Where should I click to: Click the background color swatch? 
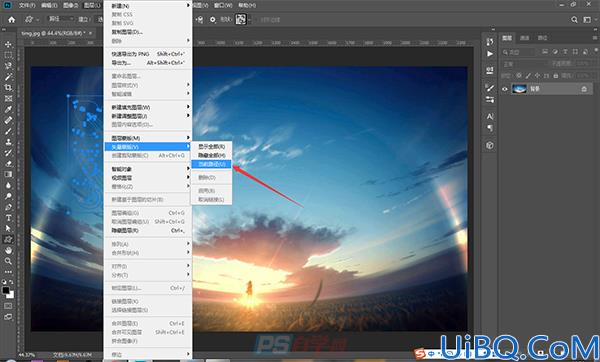pos(11,295)
